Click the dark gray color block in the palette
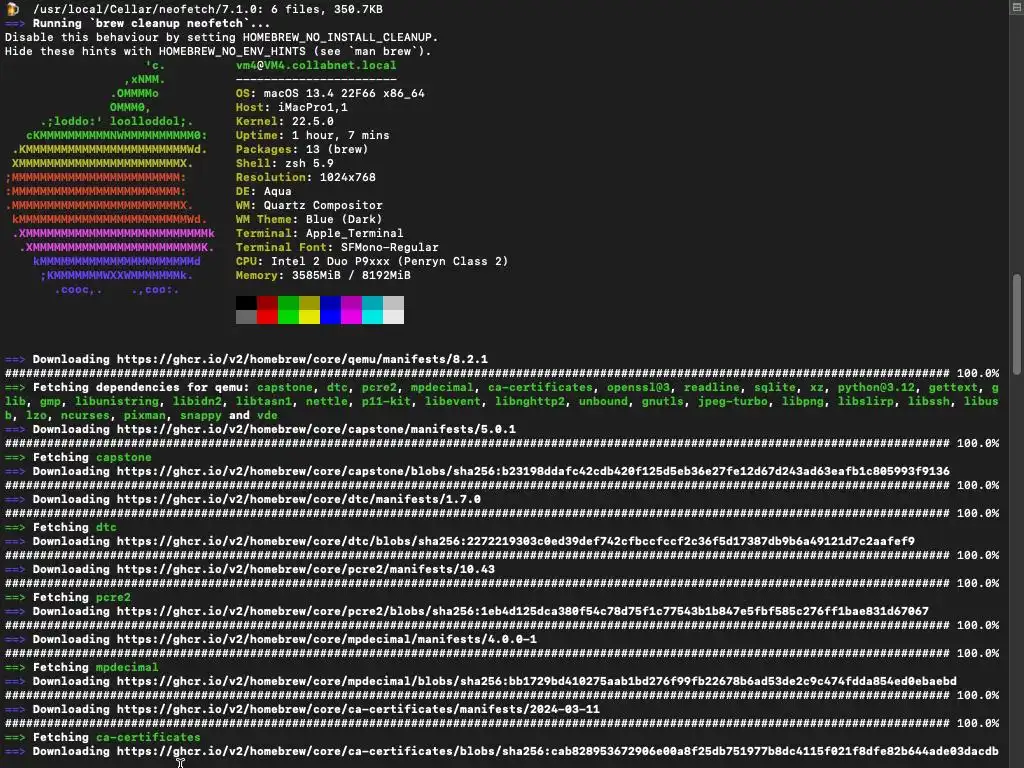The height and width of the screenshot is (768, 1024). point(246,317)
